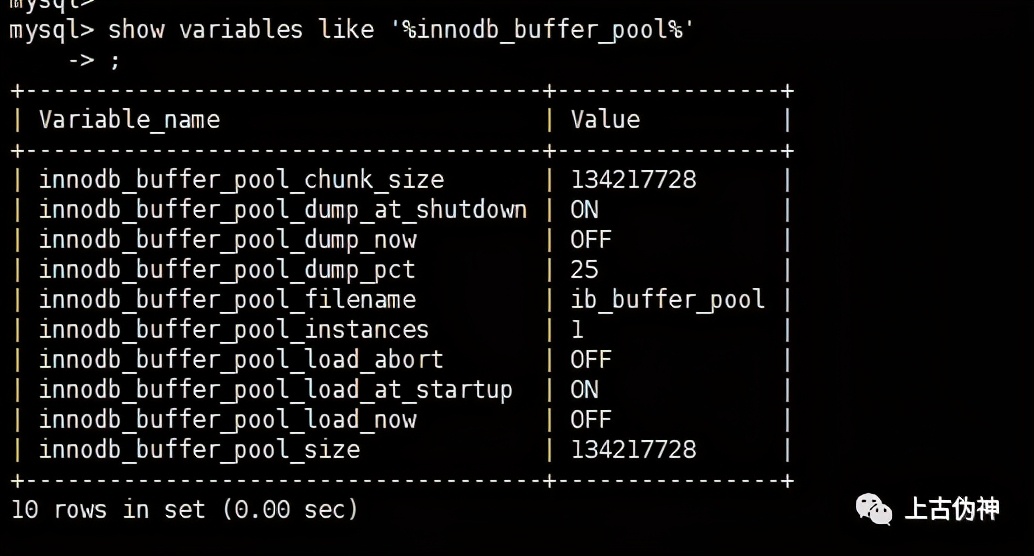Click ib_buffer_pool filename value
Viewport: 1034px width, 556px height.
click(668, 299)
